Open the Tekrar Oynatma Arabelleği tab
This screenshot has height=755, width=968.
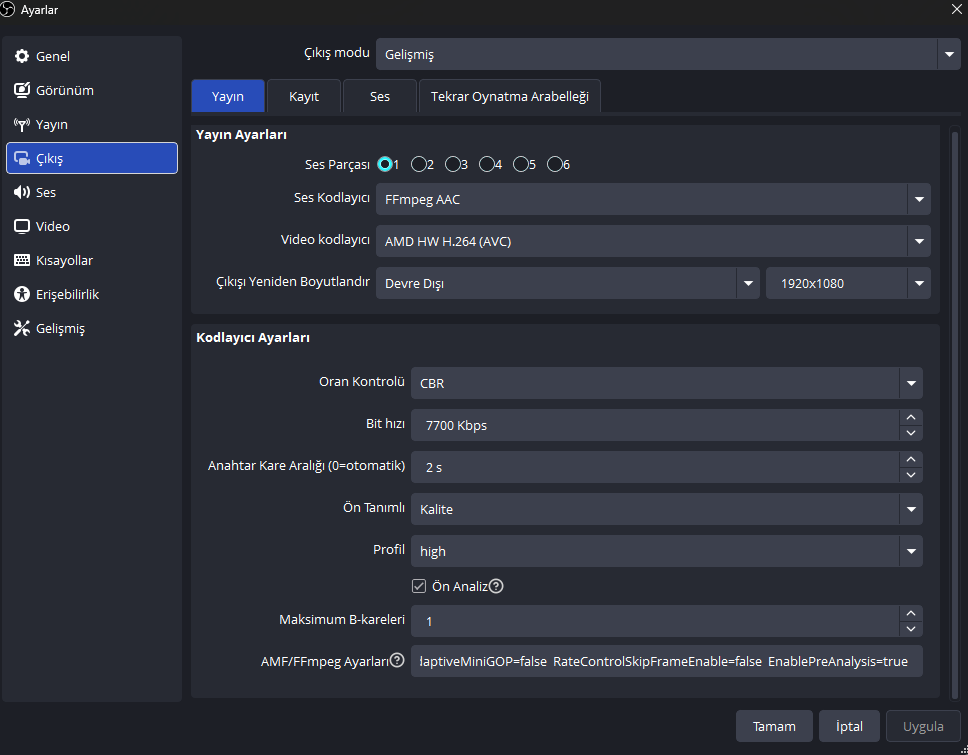(510, 97)
